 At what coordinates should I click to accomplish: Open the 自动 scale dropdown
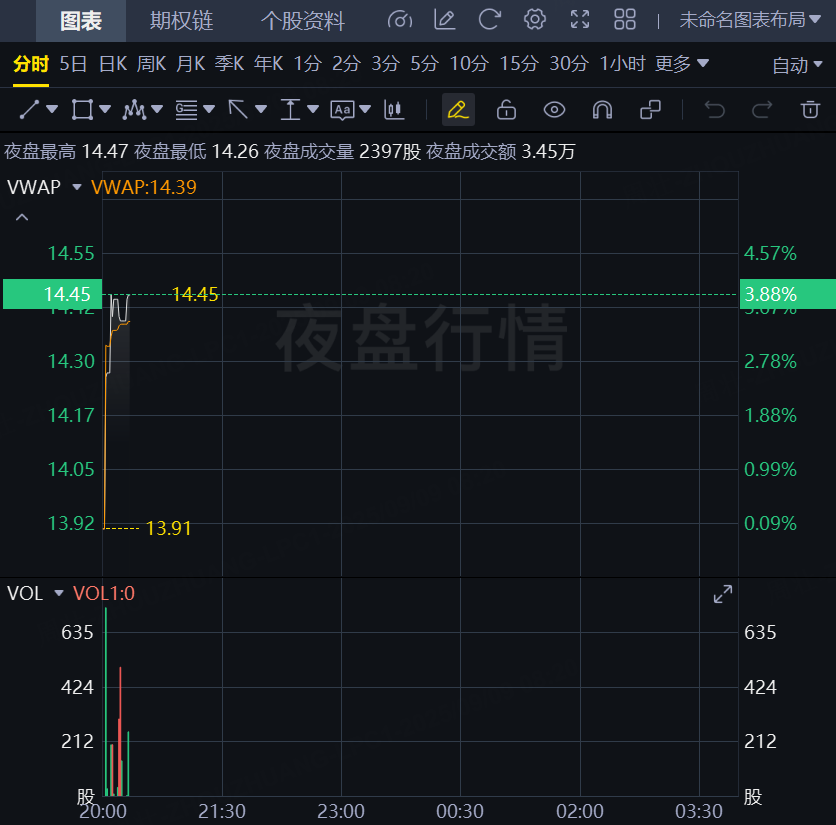tap(797, 65)
